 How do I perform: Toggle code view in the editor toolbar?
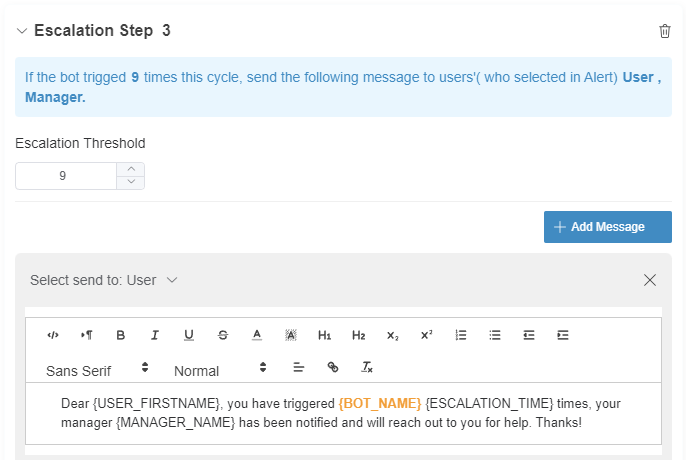tap(53, 335)
